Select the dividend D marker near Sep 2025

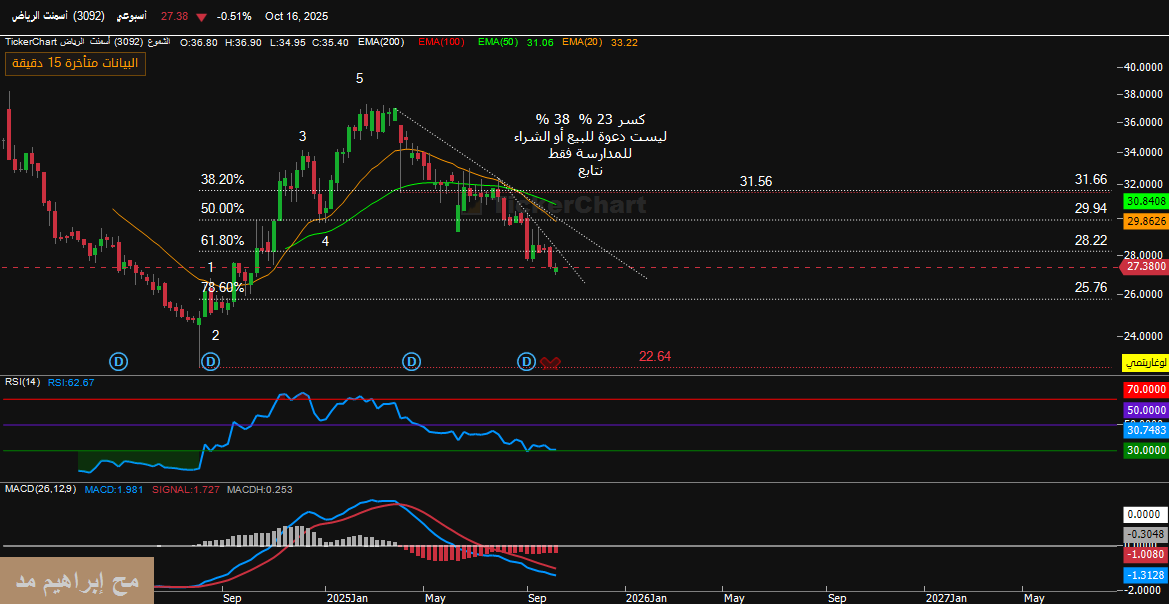(526, 360)
